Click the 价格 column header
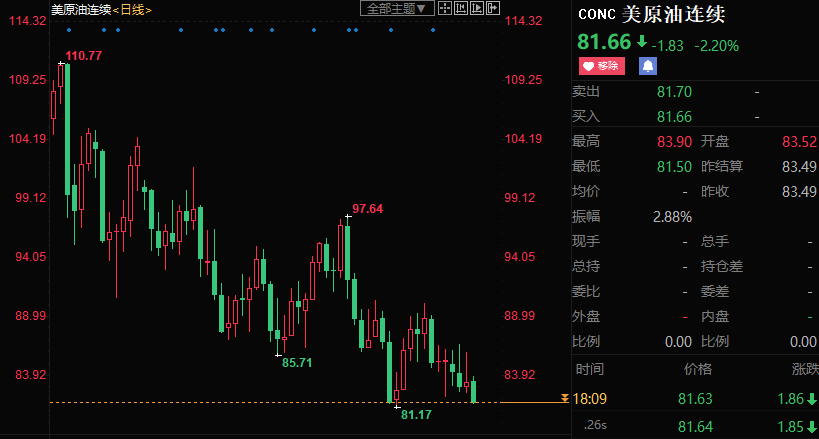This screenshot has height=439, width=819. click(696, 369)
